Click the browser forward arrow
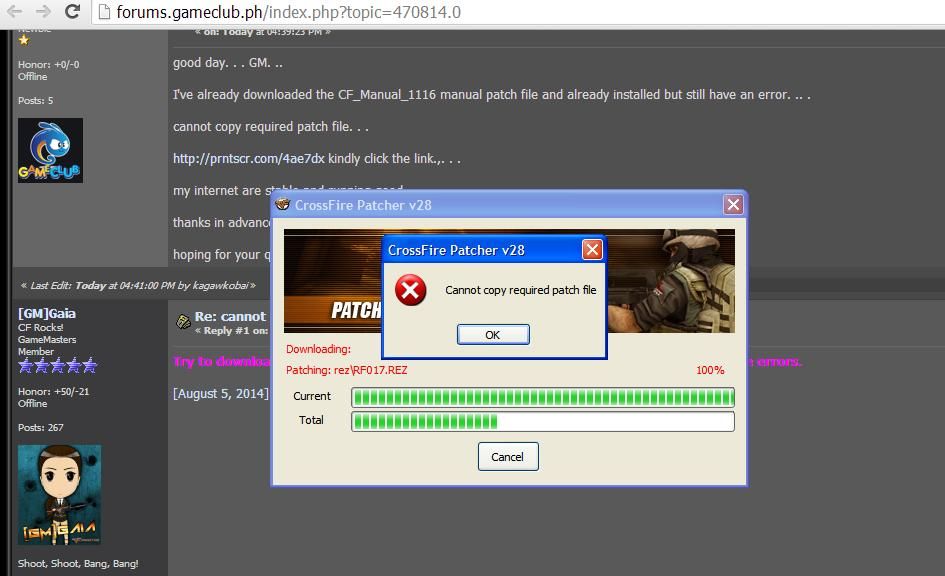Screen dimensions: 945x576 (x=43, y=11)
